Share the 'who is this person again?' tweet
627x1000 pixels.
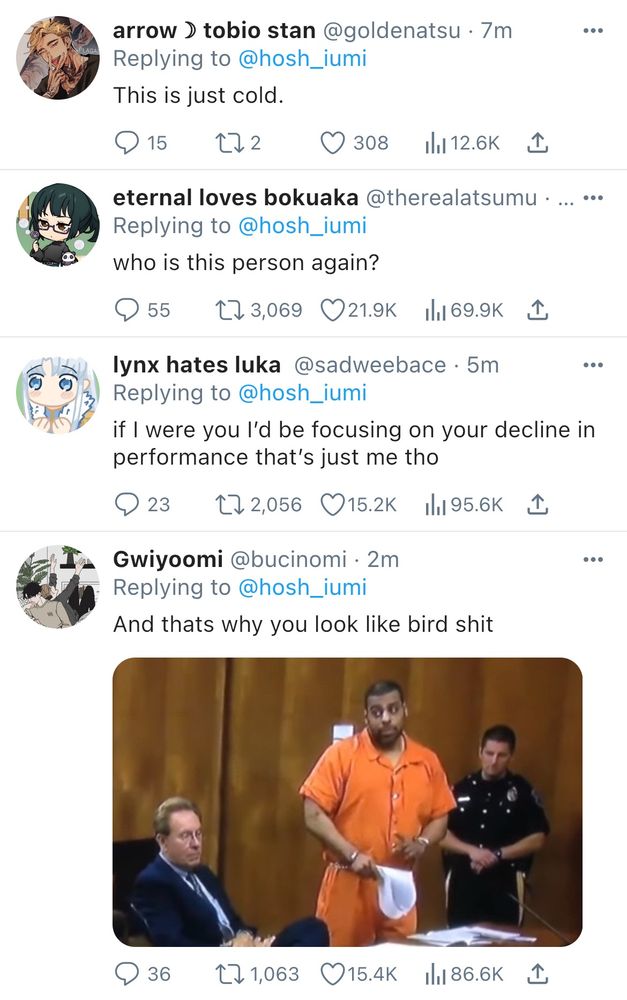coord(537,310)
